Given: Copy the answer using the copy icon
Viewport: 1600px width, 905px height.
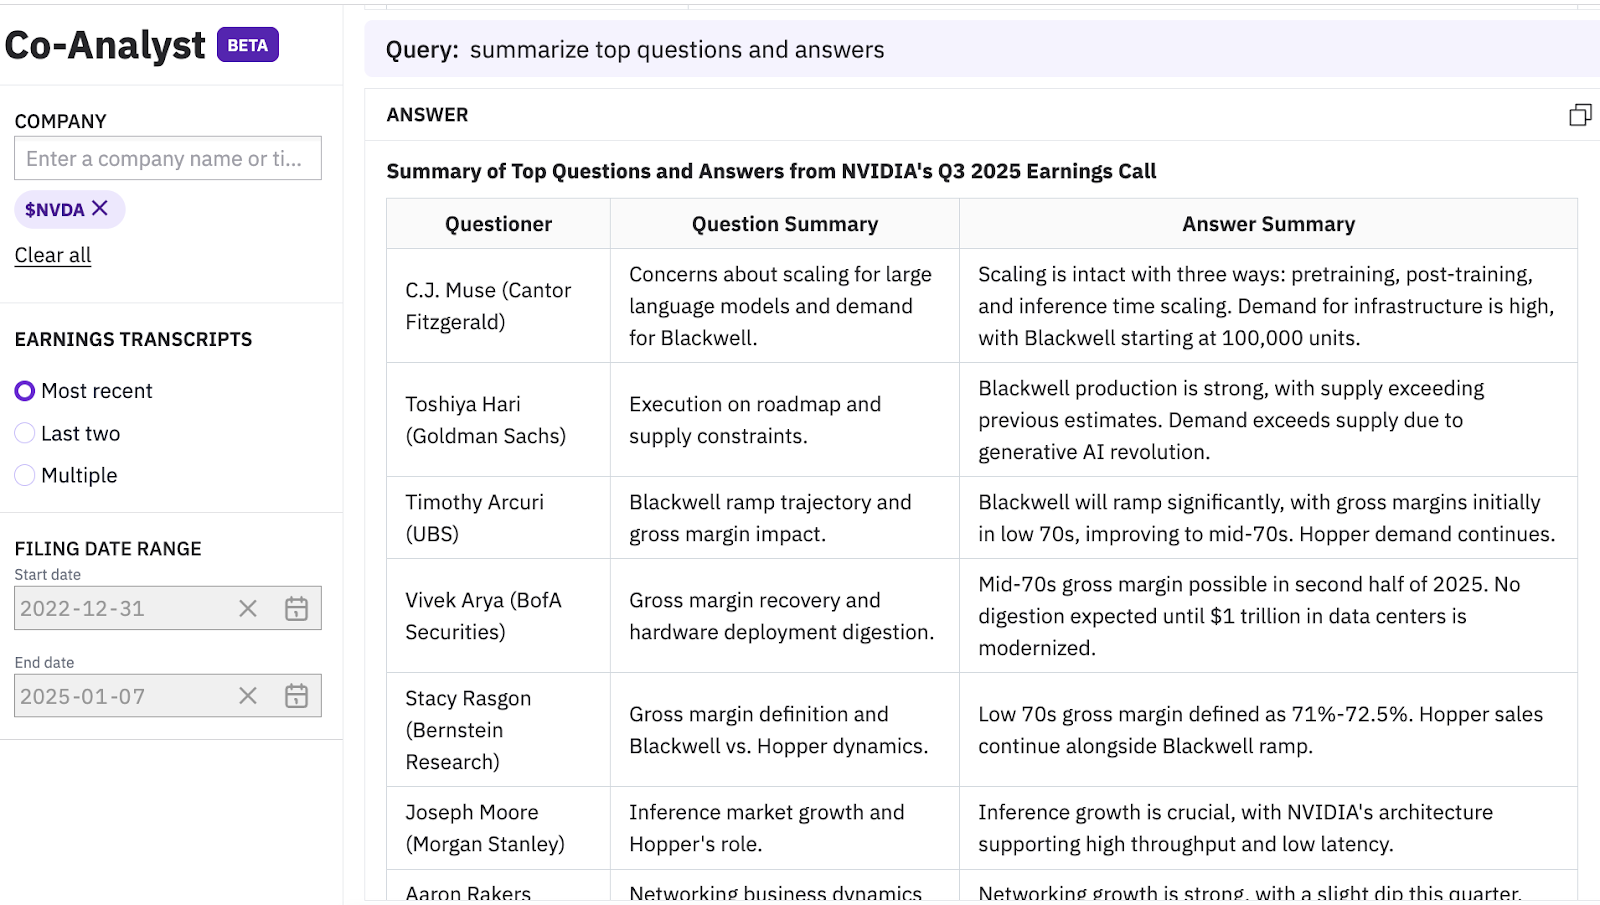Looking at the screenshot, I should (x=1580, y=115).
